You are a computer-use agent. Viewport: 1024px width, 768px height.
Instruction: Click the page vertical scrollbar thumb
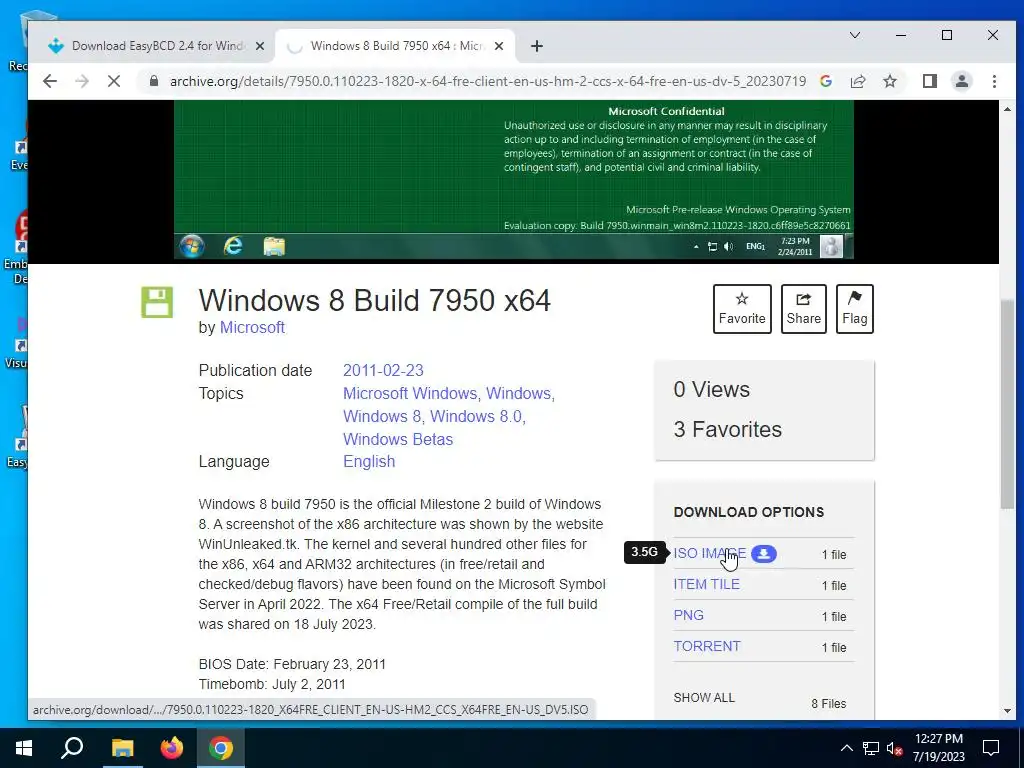pos(1007,404)
